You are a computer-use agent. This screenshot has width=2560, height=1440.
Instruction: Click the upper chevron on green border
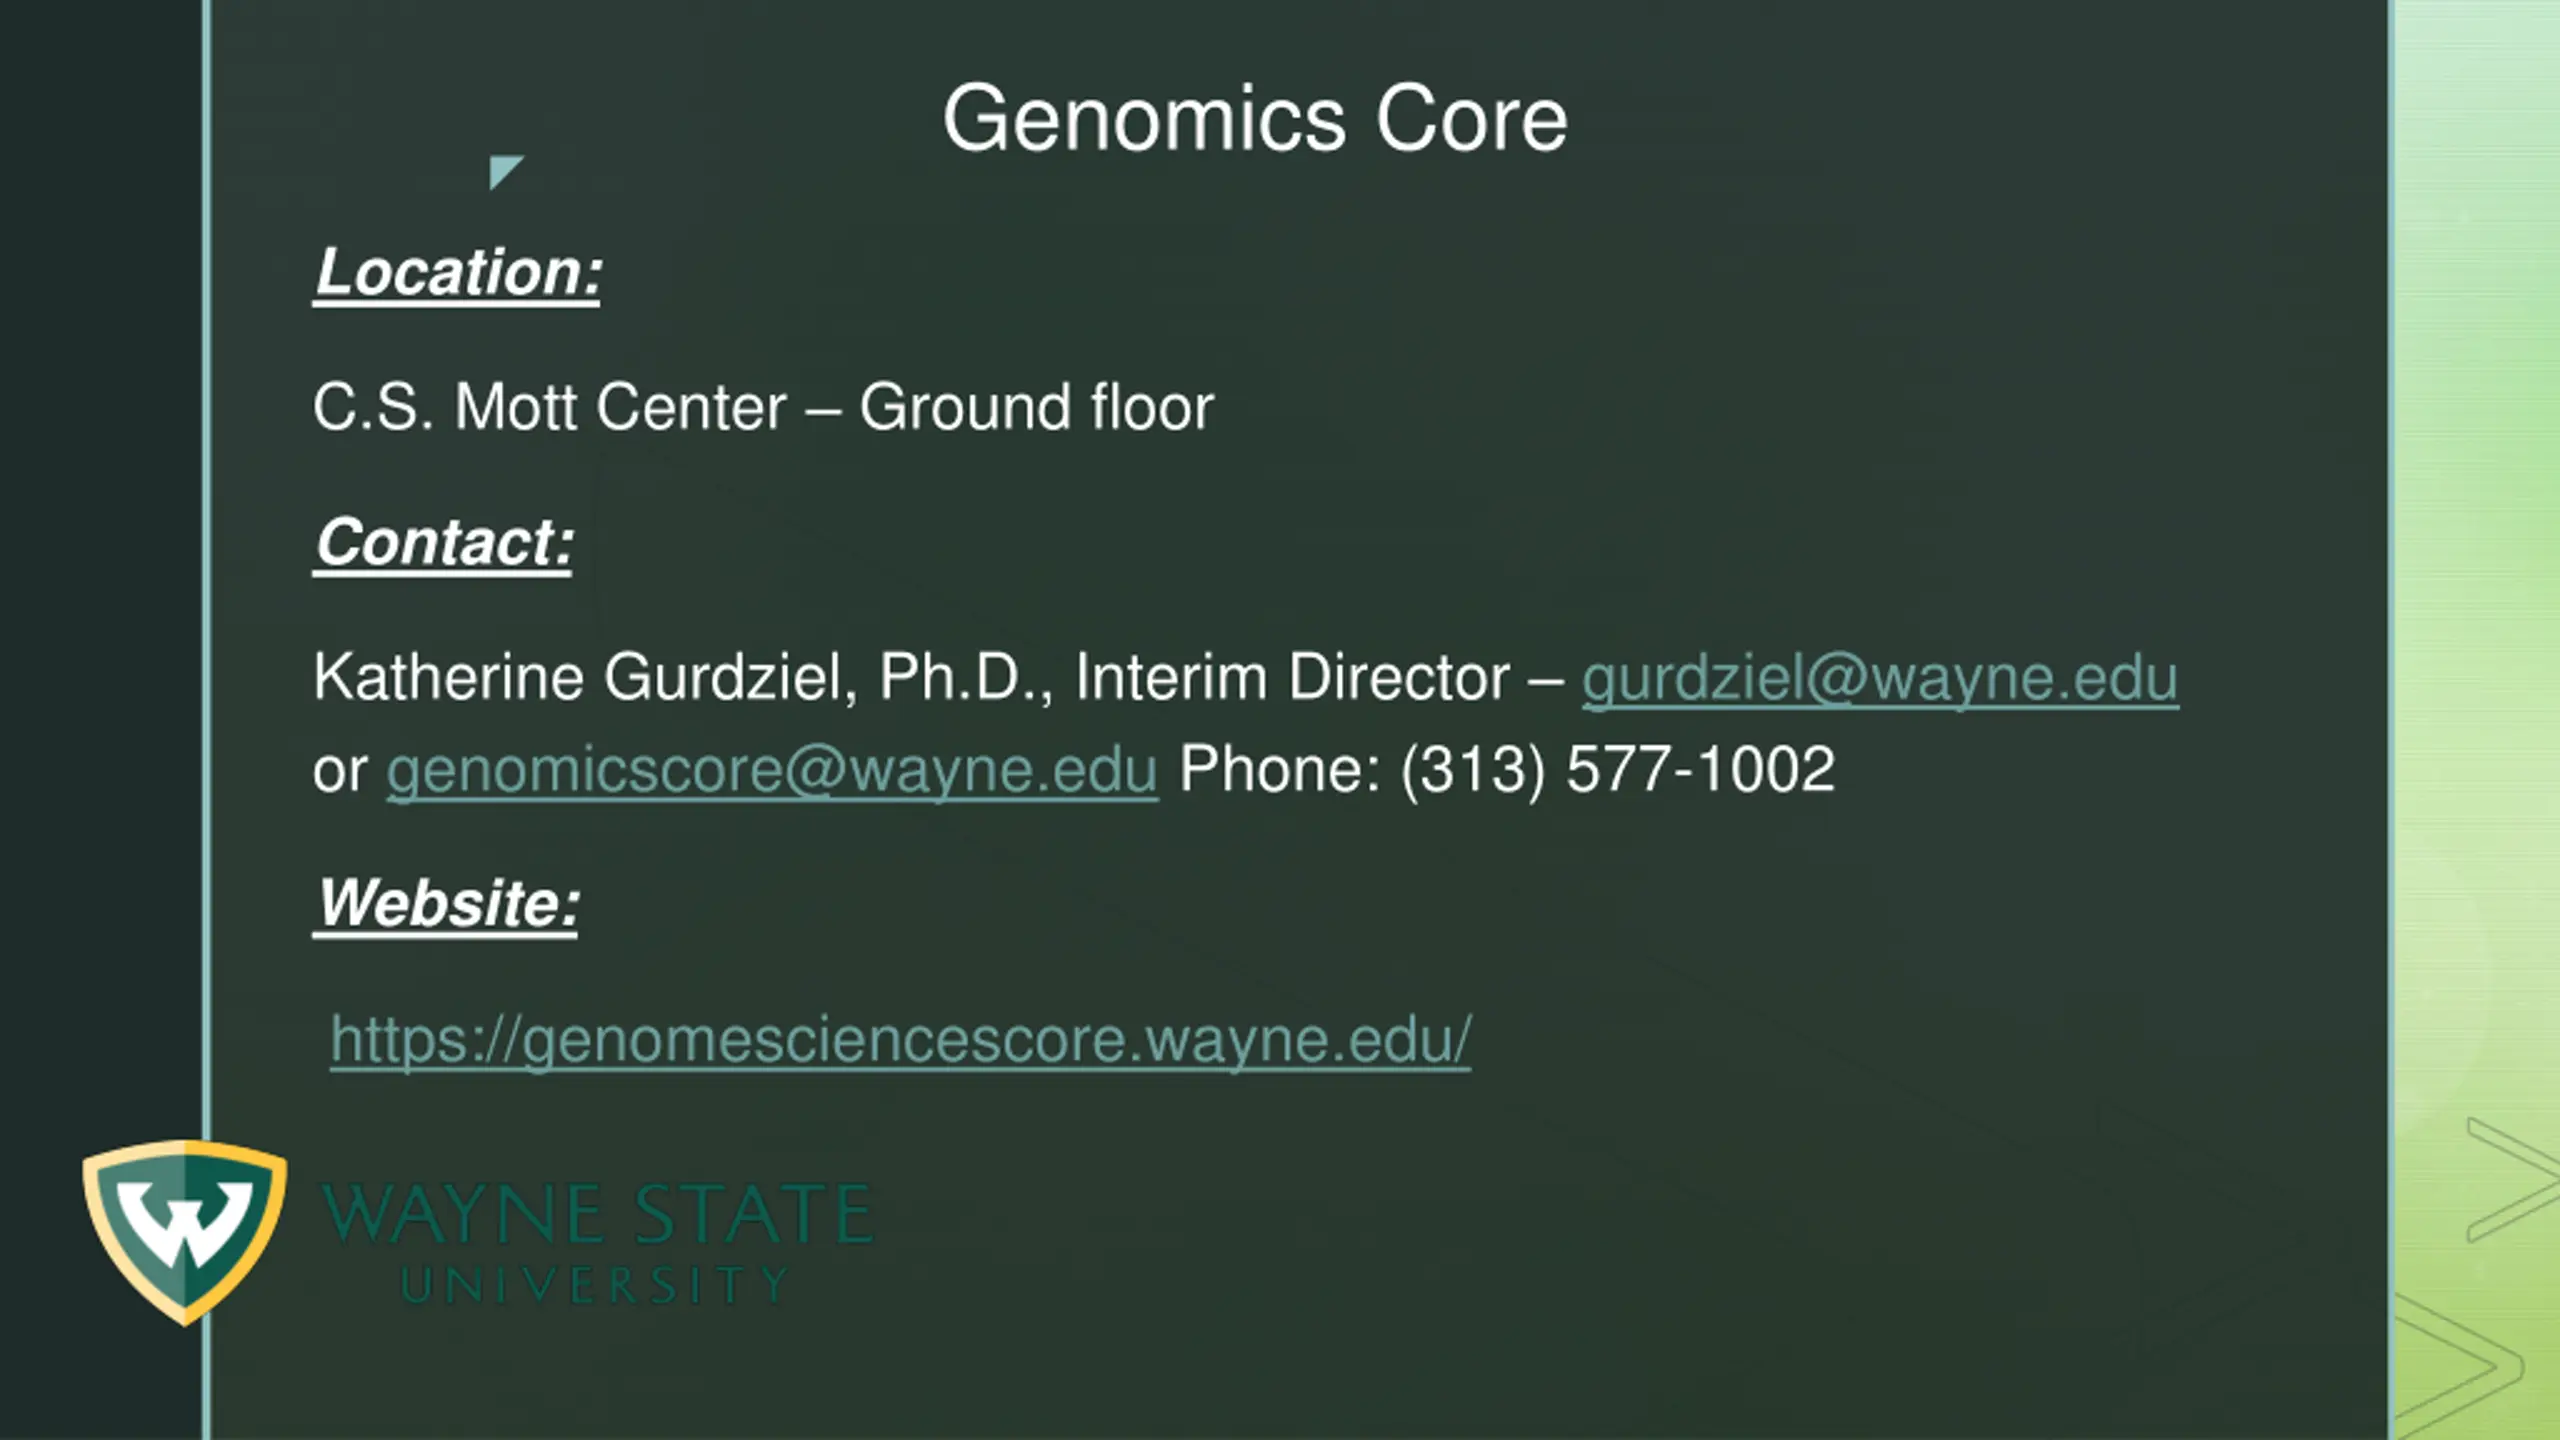tap(2512, 1180)
